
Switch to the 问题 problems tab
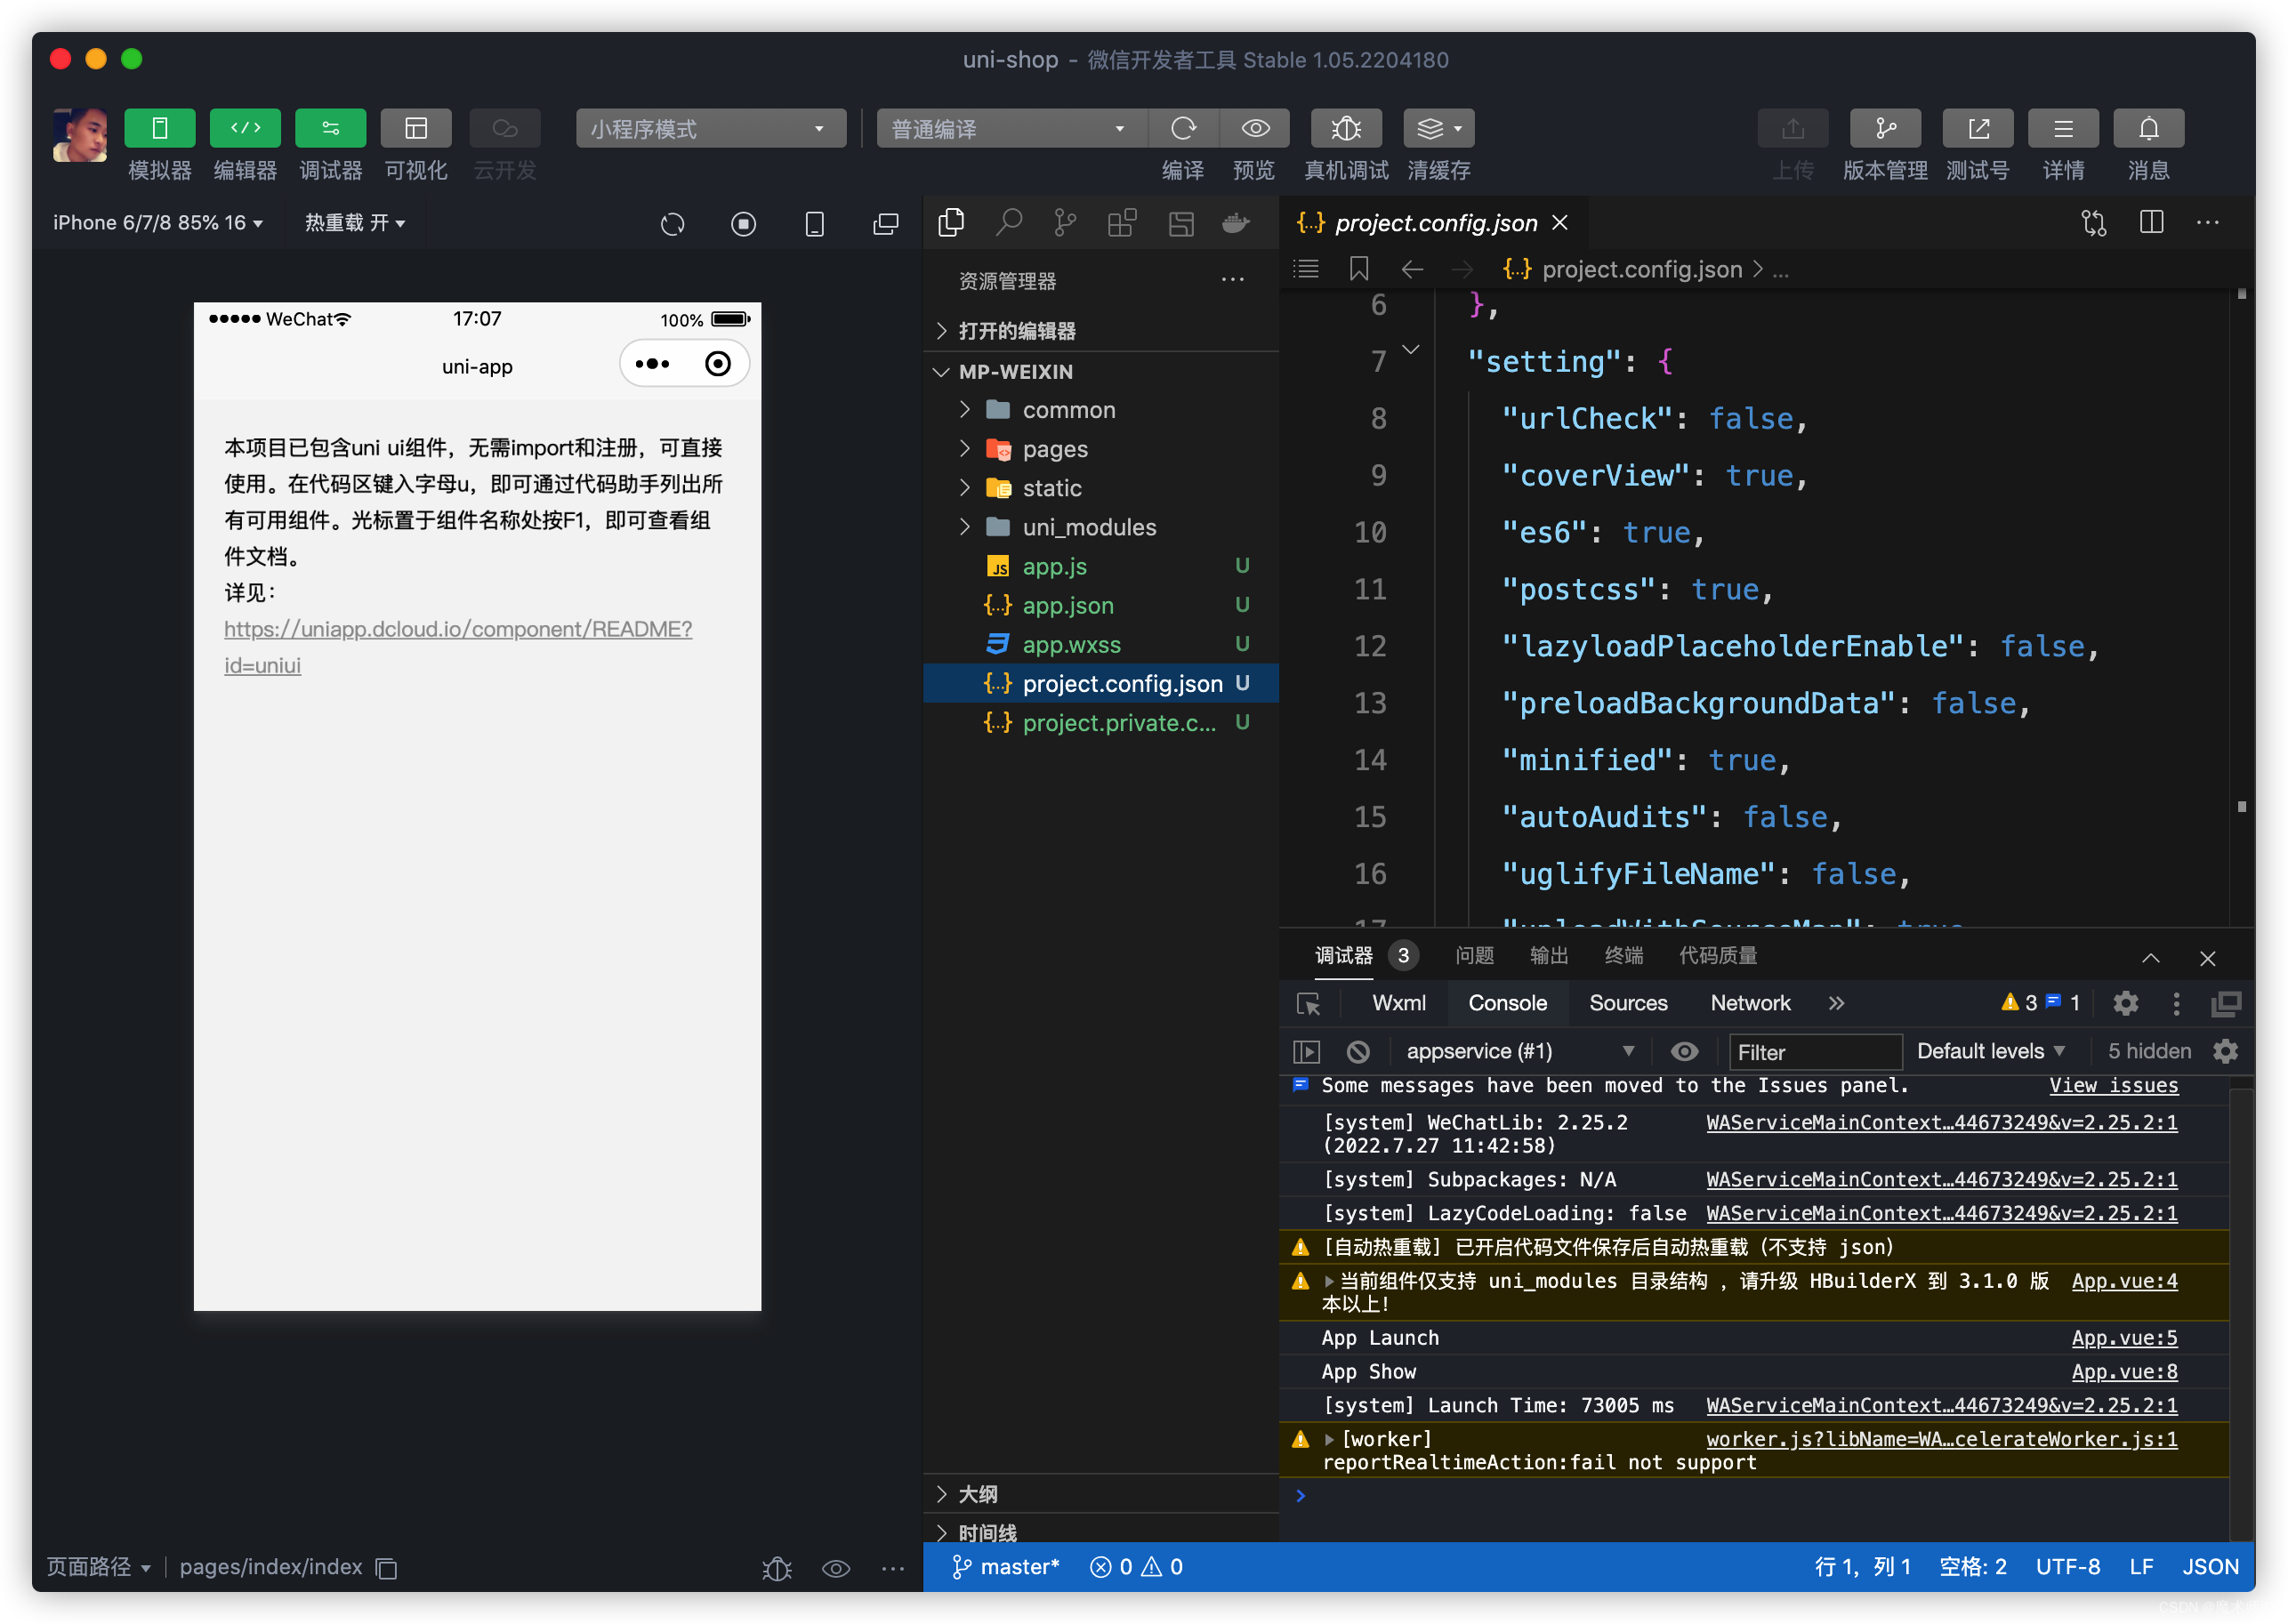coord(1474,955)
